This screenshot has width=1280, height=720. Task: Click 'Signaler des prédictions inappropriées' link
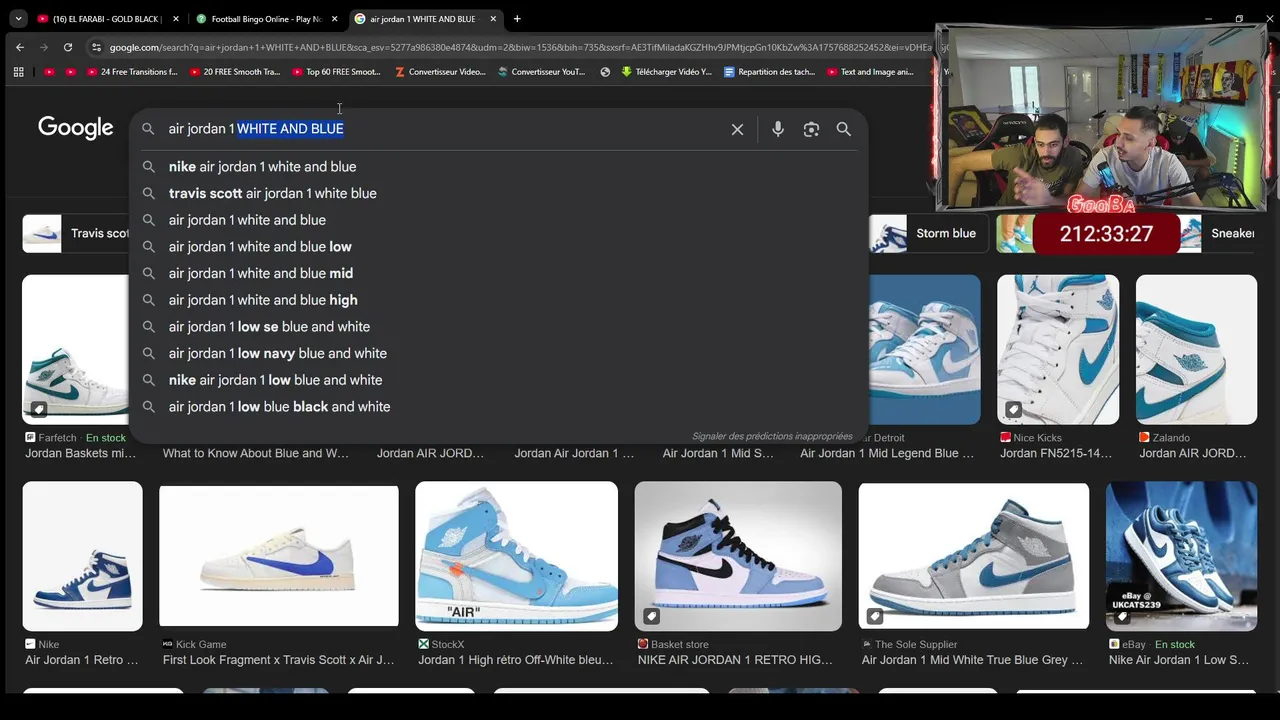772,436
